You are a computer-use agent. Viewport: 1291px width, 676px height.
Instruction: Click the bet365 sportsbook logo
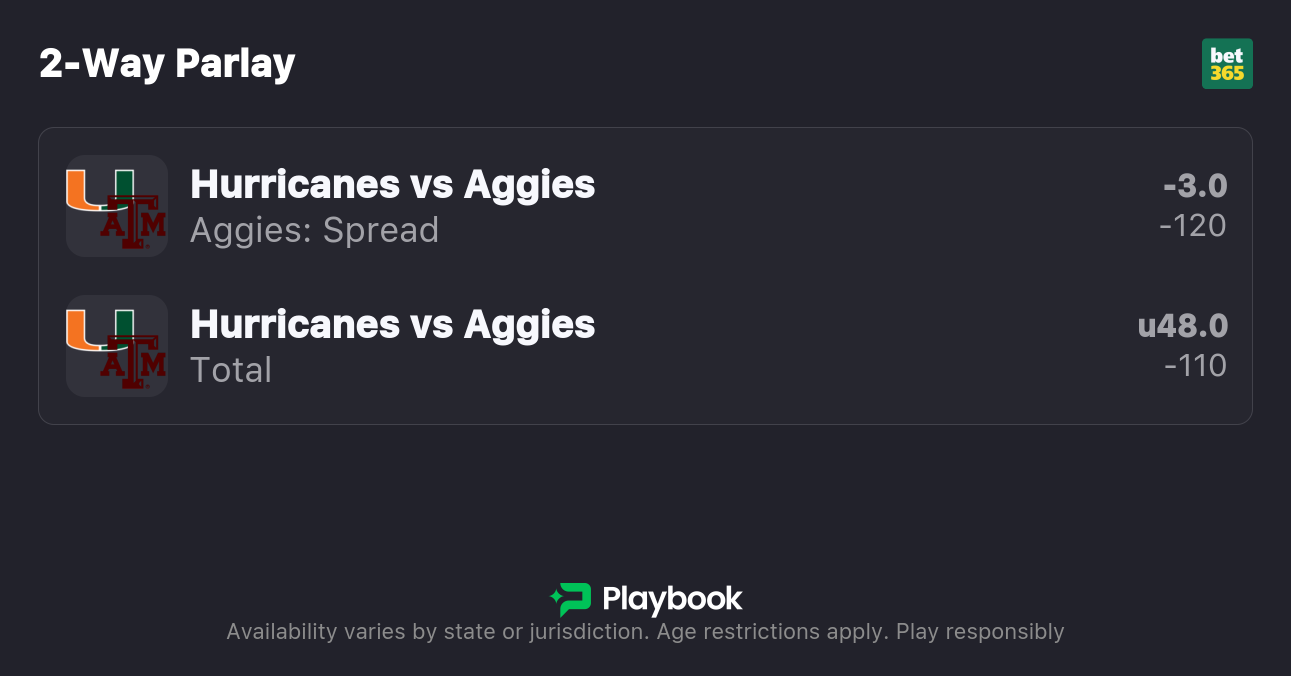[x=1227, y=64]
